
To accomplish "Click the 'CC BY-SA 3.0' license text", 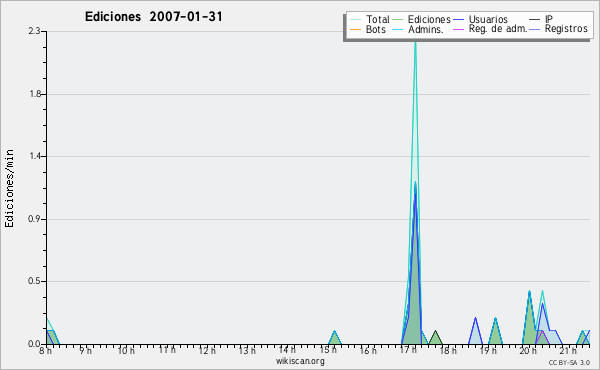I will tap(569, 362).
